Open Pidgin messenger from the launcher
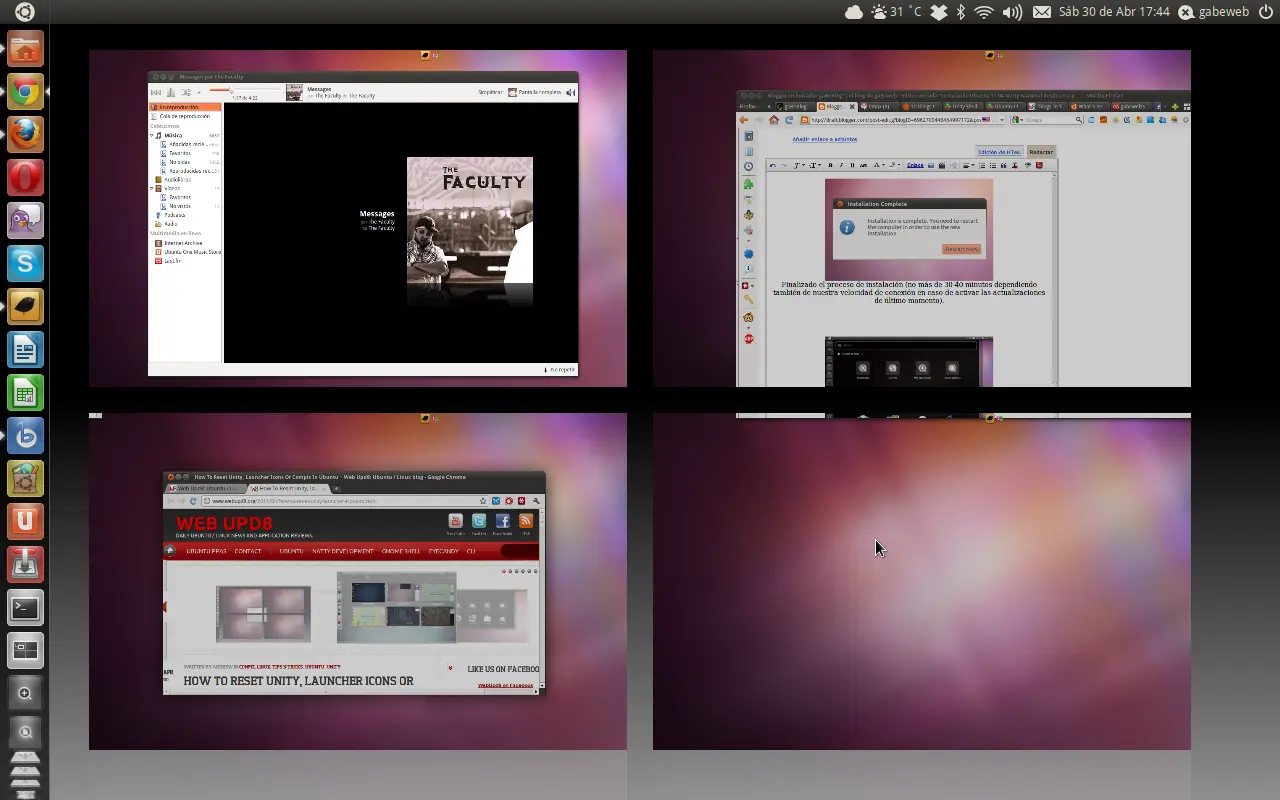This screenshot has height=800, width=1280. [x=25, y=221]
